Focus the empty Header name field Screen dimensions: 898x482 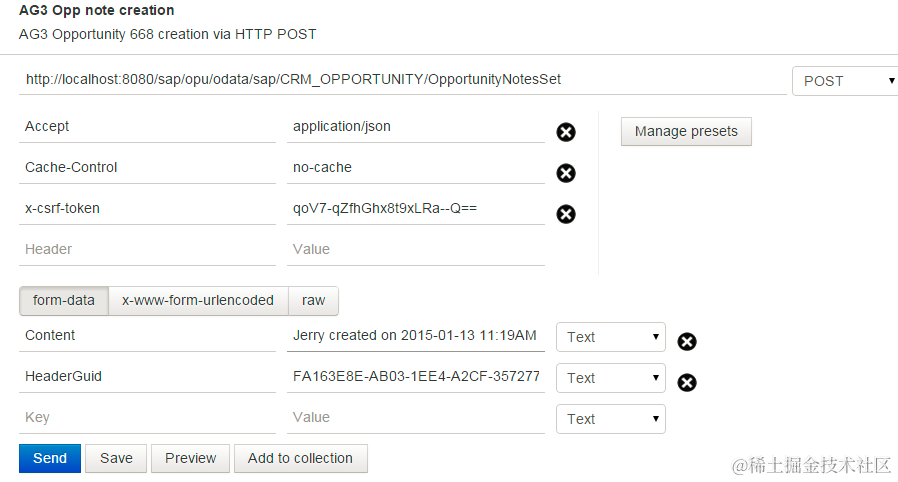click(x=147, y=250)
